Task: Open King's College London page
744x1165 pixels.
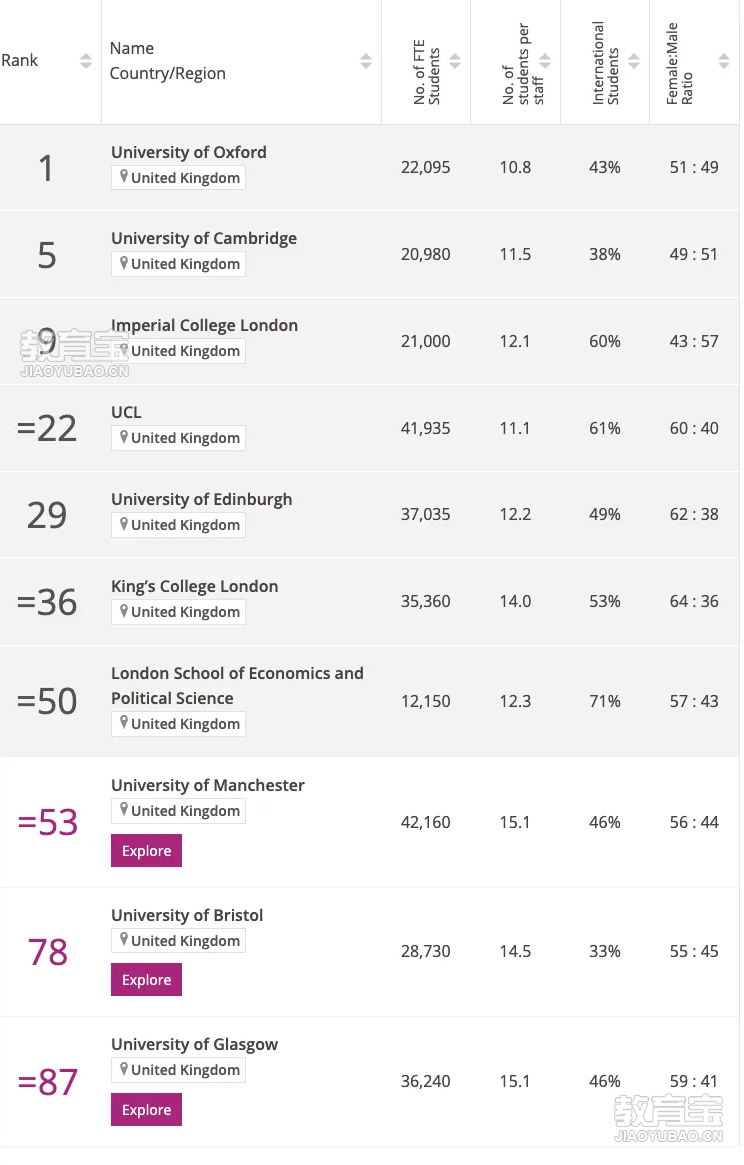Action: (195, 586)
